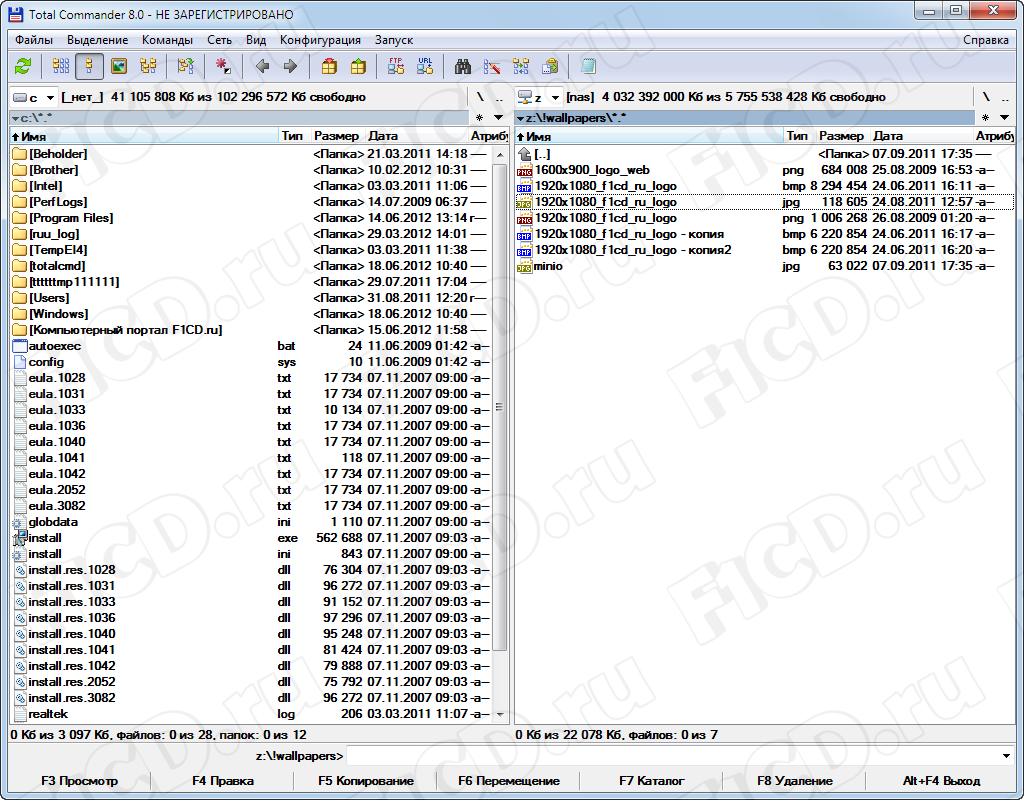
Task: Click the F5 Копирование button
Action: [366, 781]
